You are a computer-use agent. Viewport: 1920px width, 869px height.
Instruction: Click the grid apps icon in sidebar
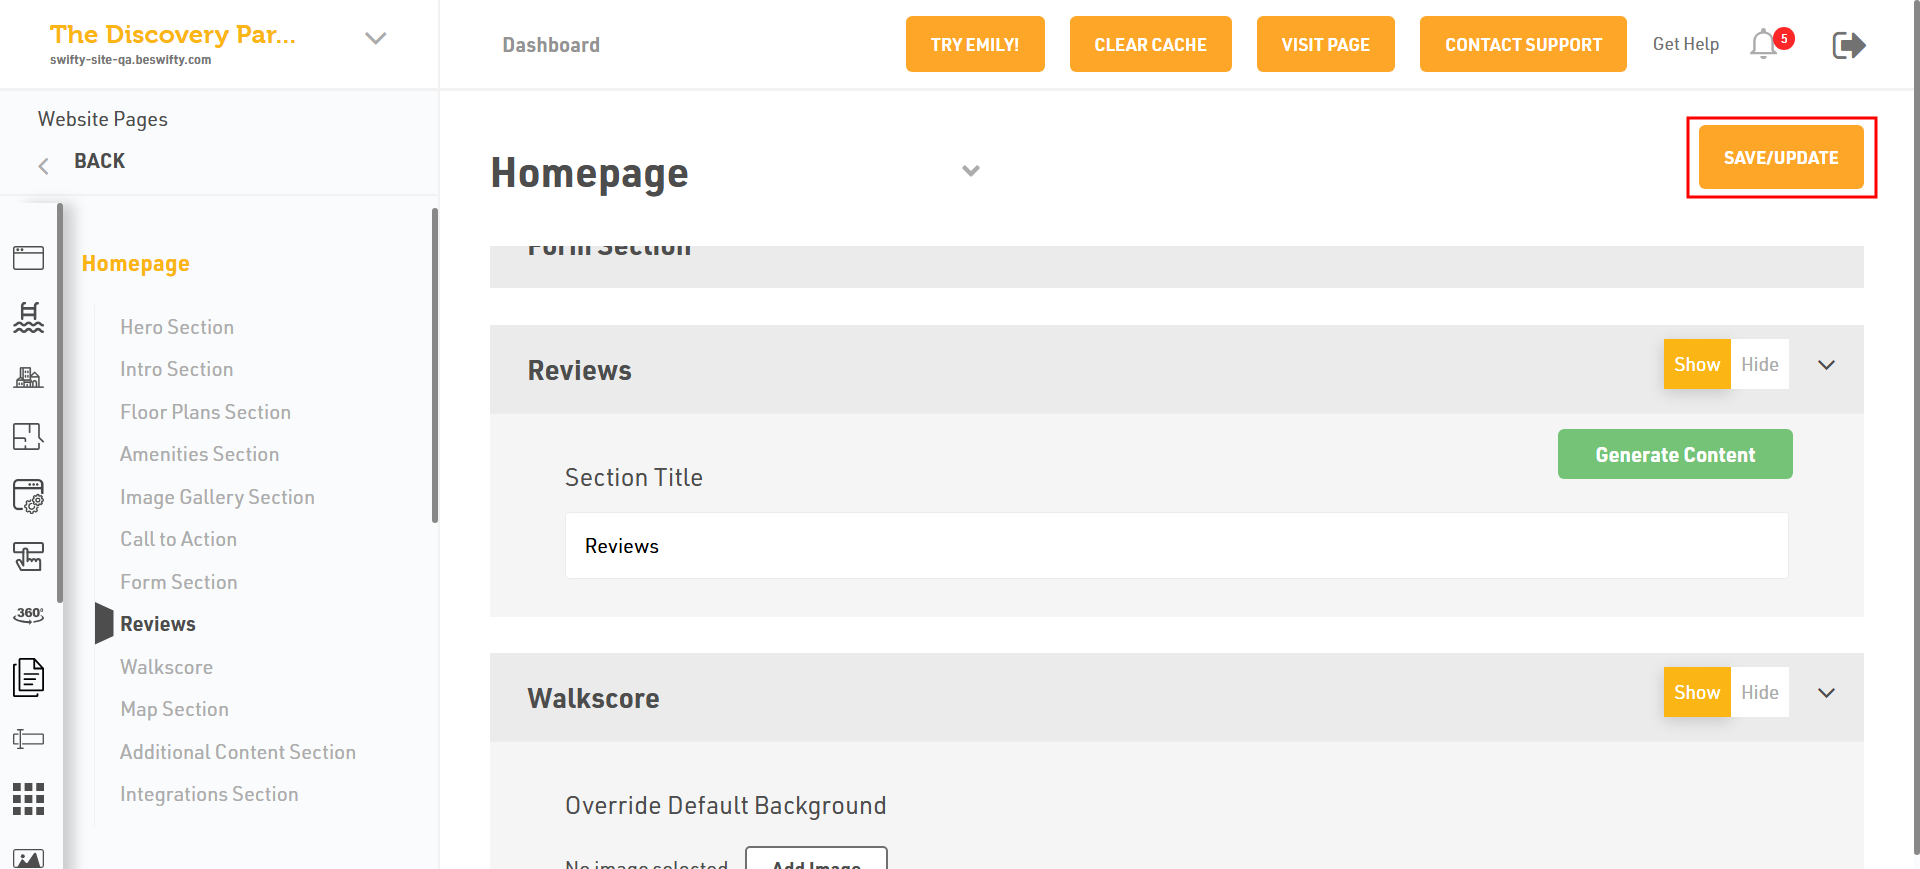pyautogui.click(x=28, y=799)
